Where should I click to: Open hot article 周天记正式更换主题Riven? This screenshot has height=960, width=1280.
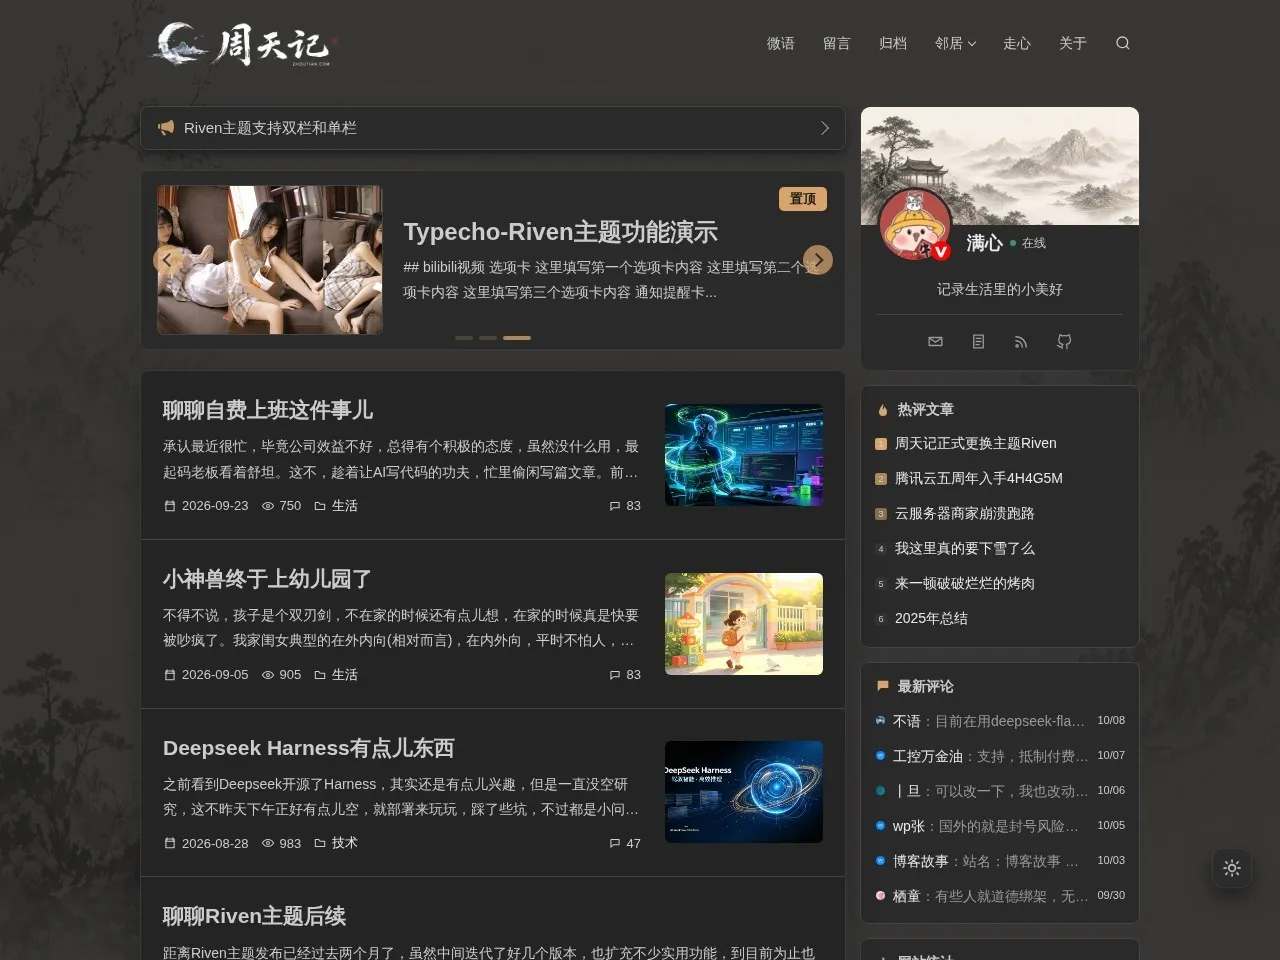[x=975, y=444]
